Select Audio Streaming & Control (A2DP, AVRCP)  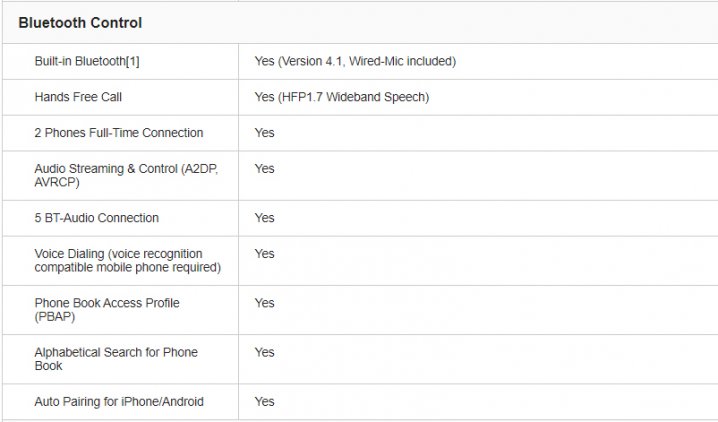[126, 175]
